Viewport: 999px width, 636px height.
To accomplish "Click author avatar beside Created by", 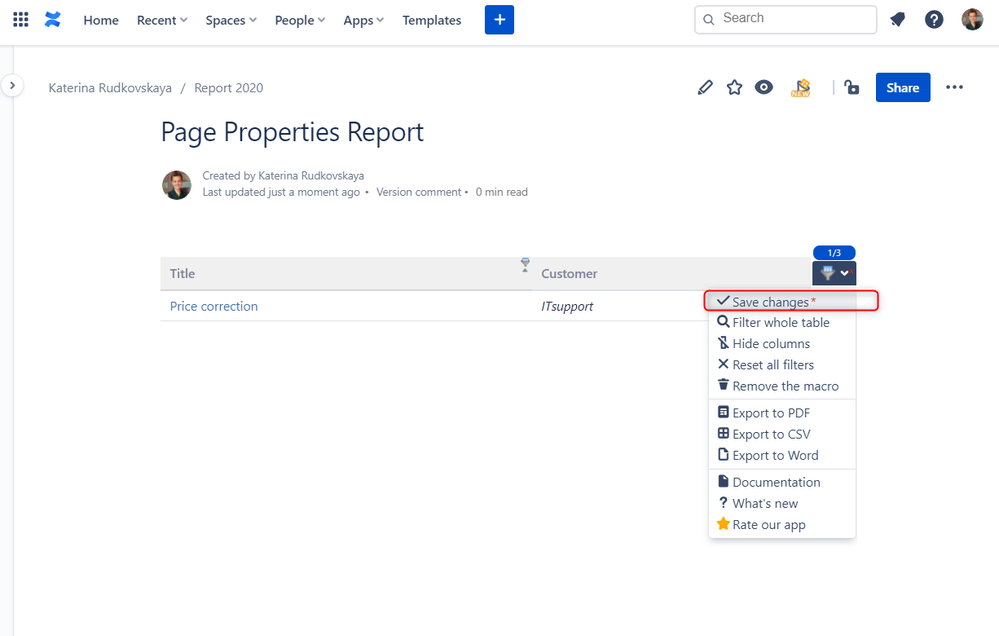I will [176, 185].
